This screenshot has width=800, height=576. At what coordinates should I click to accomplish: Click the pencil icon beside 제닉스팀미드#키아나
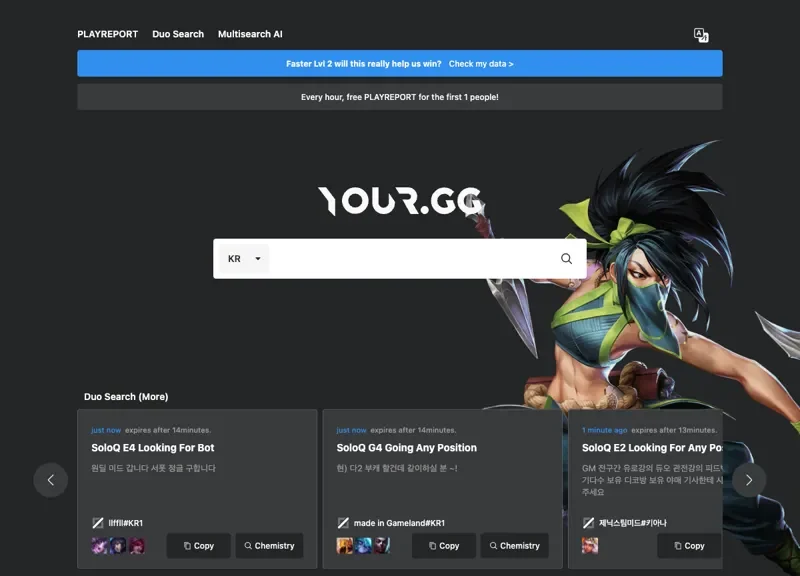[588, 522]
